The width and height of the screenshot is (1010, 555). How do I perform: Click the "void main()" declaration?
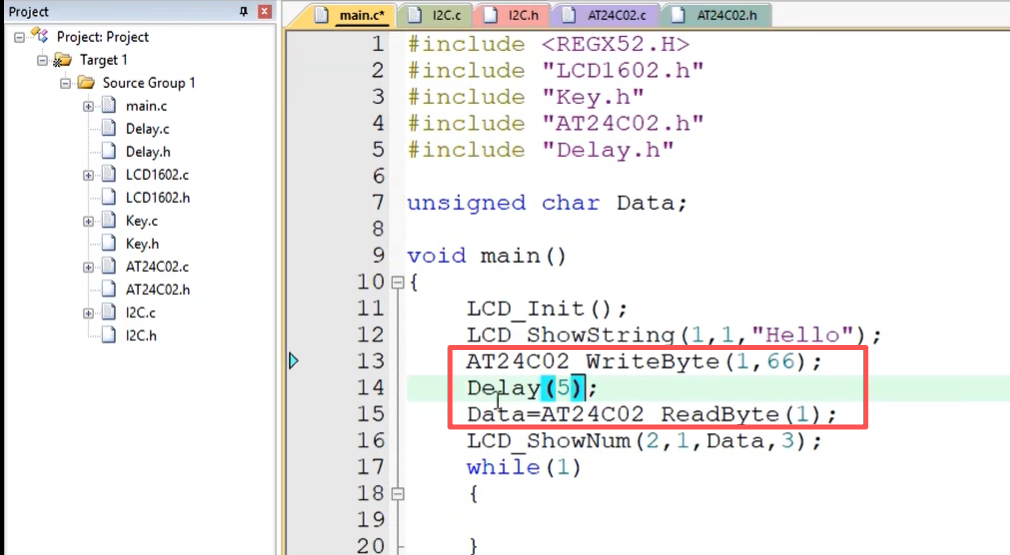click(x=487, y=256)
